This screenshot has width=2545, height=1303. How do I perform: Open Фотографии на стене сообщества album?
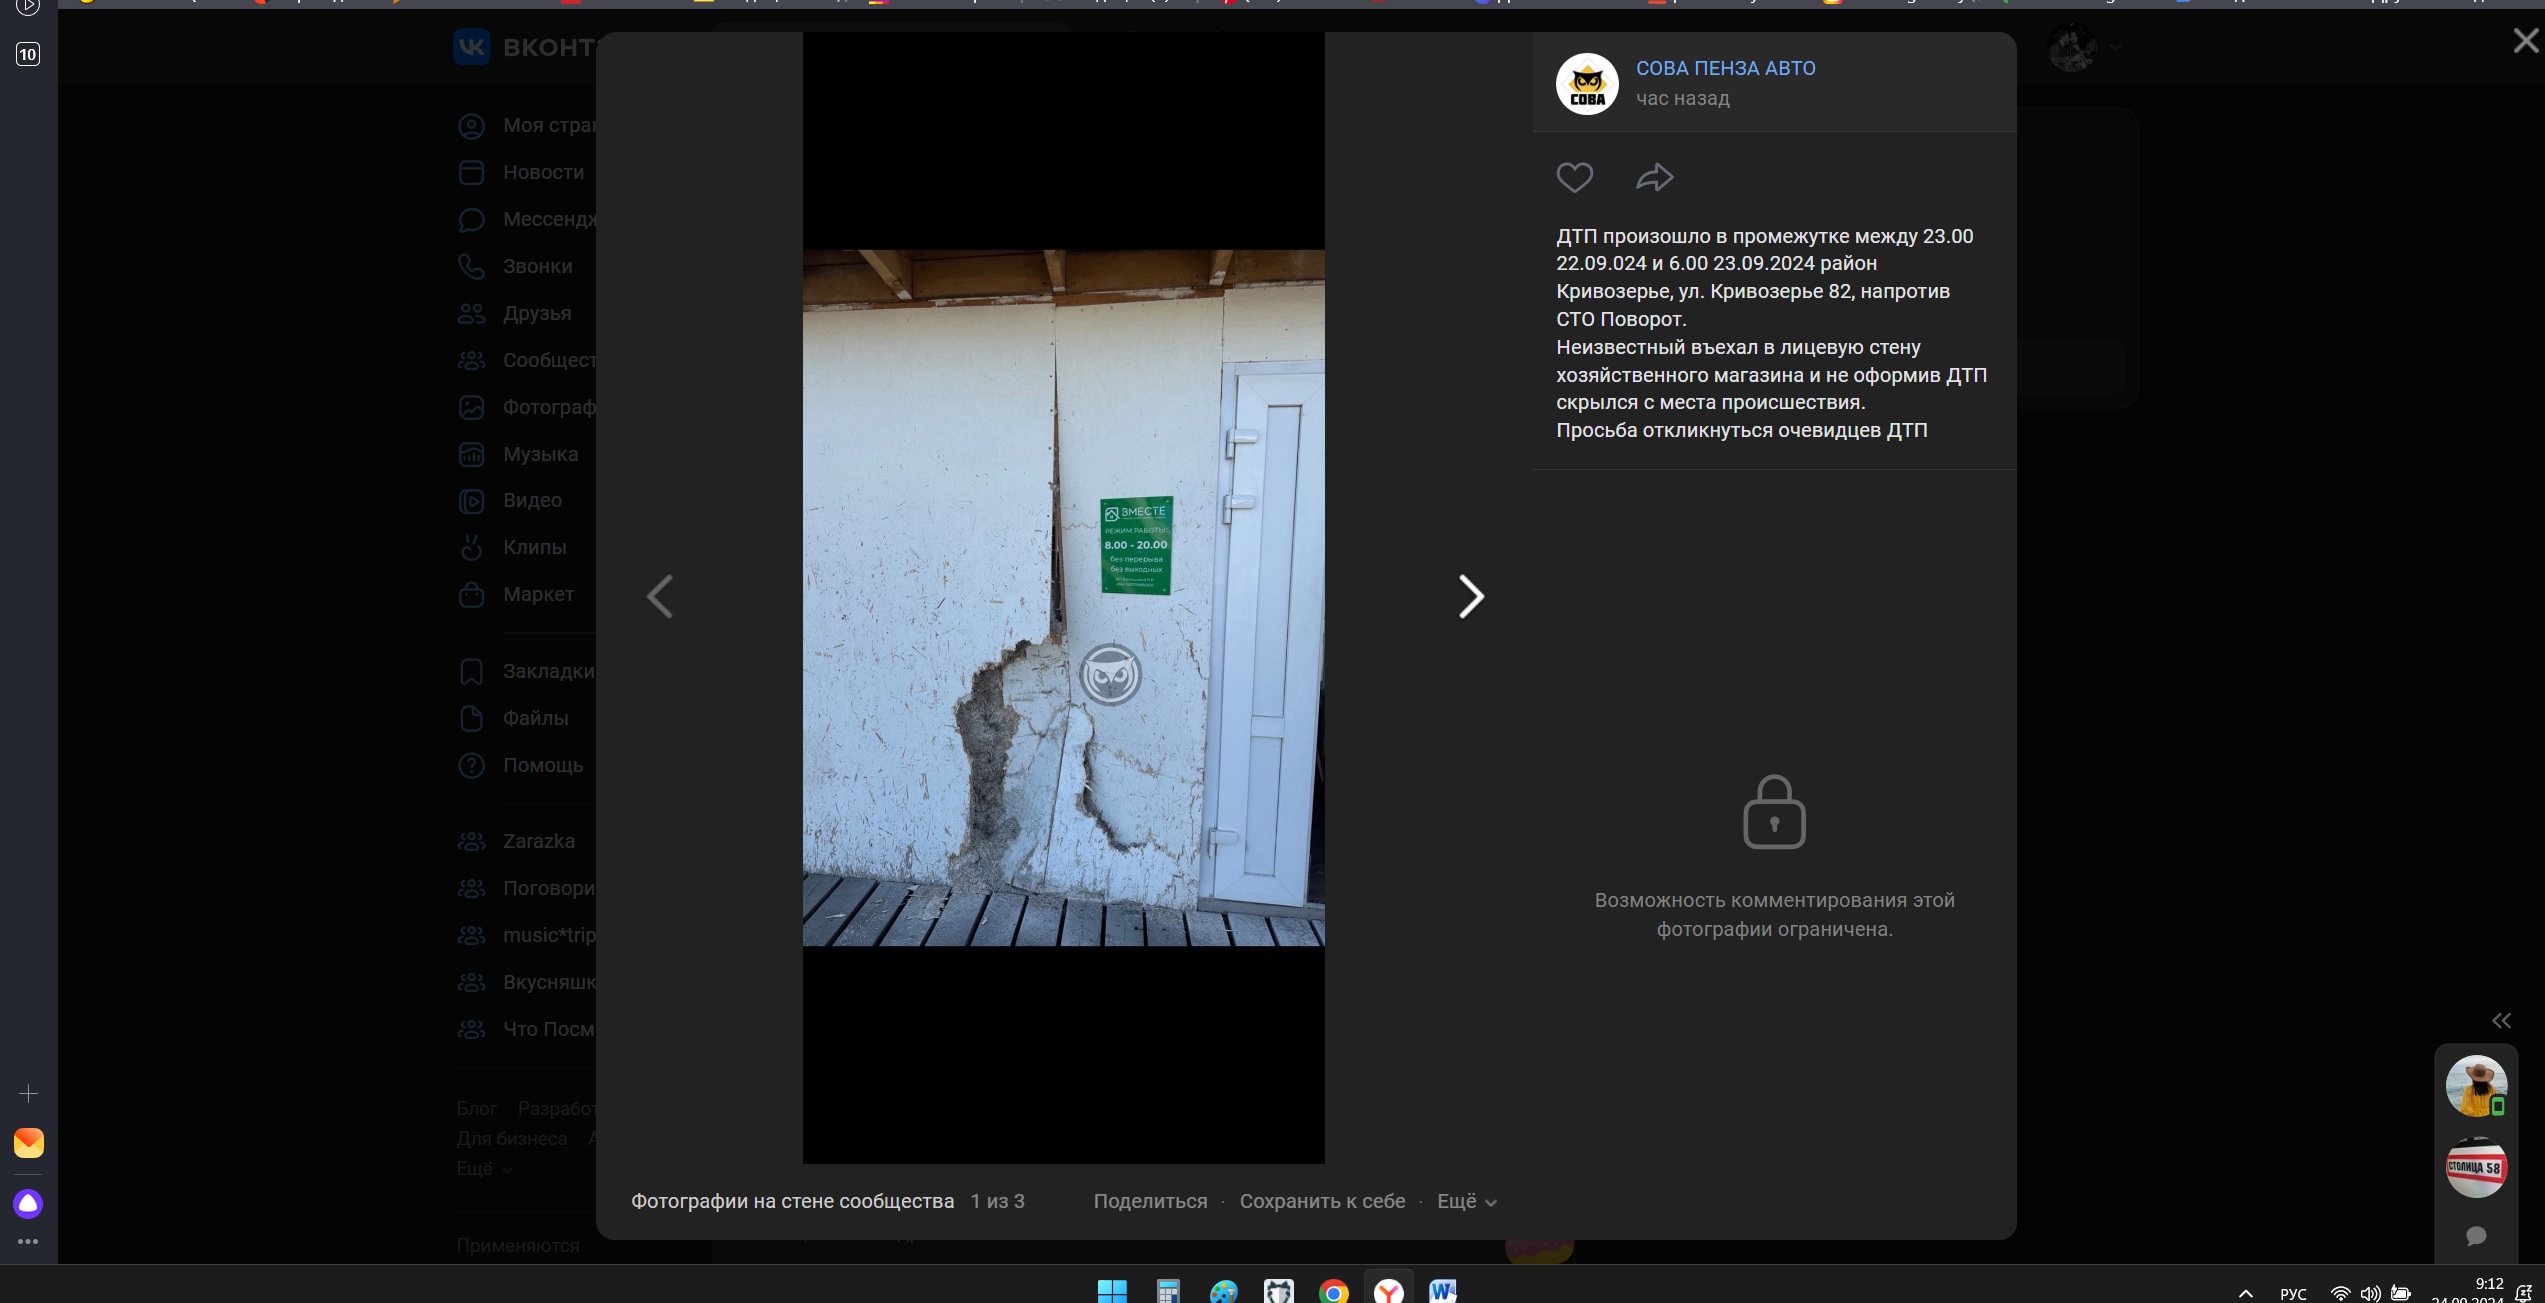pos(792,1201)
